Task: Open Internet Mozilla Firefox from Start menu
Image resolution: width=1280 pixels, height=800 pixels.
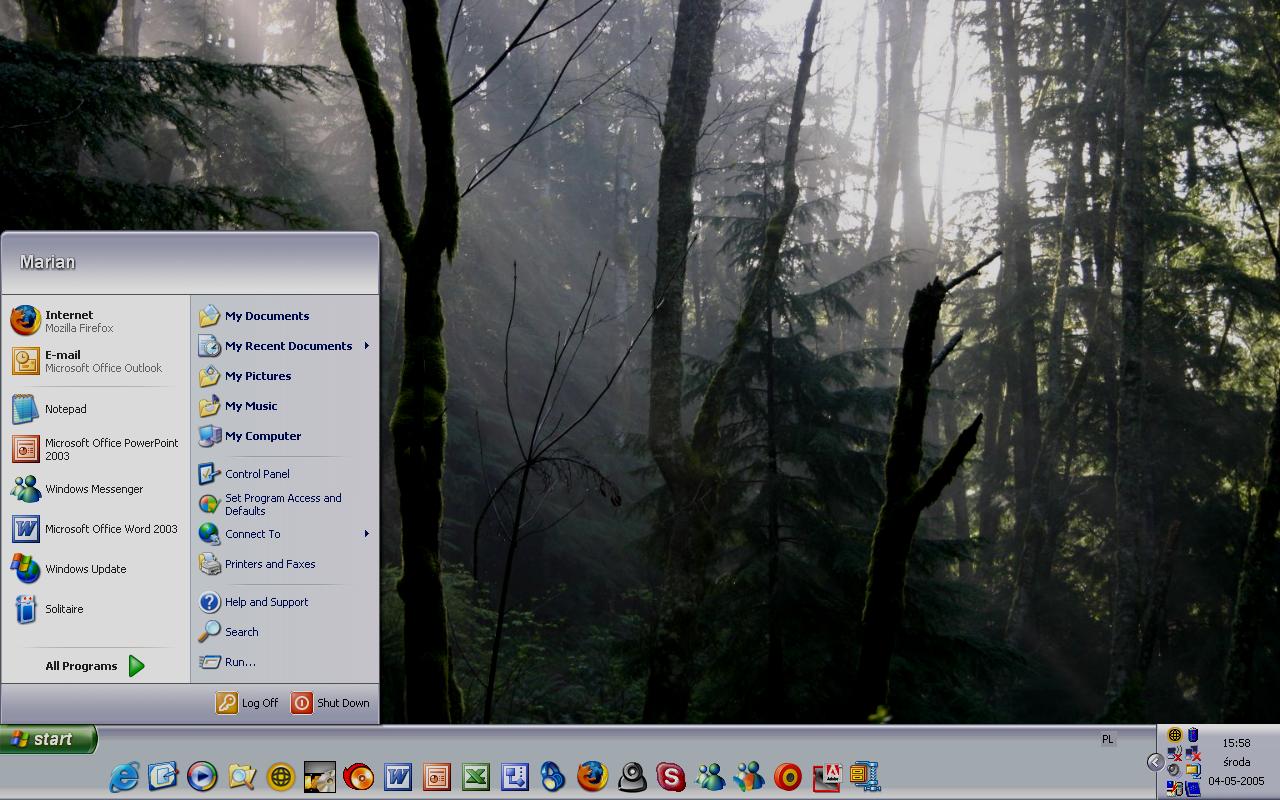Action: coord(96,321)
